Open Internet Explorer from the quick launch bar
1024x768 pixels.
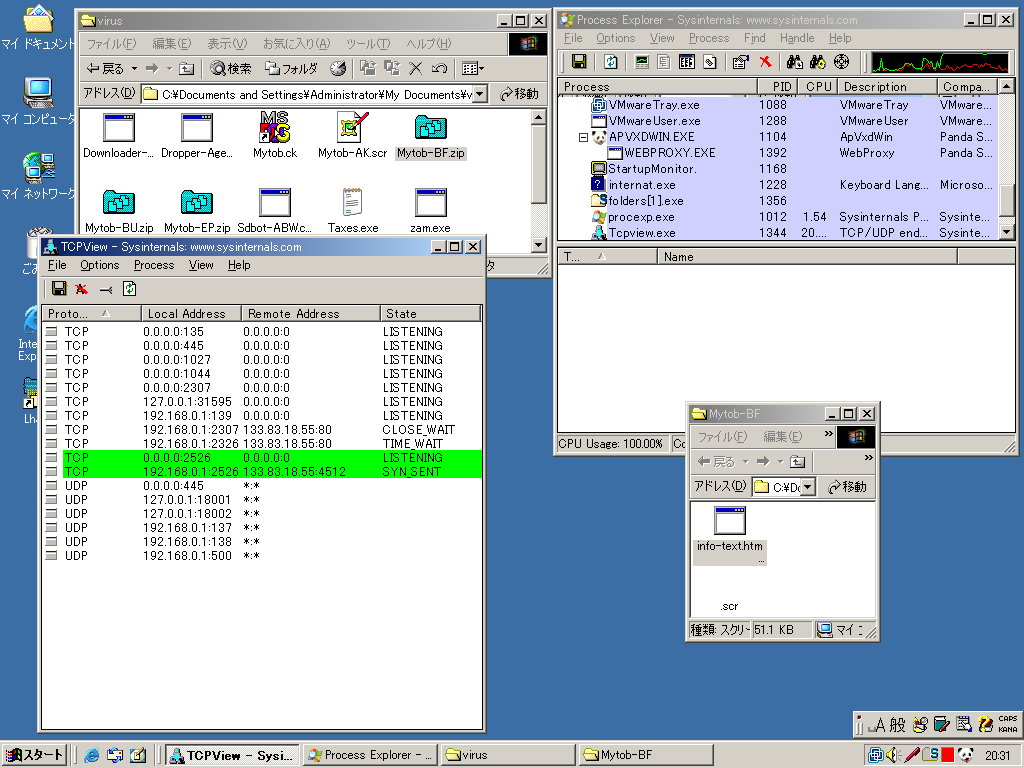tap(92, 755)
